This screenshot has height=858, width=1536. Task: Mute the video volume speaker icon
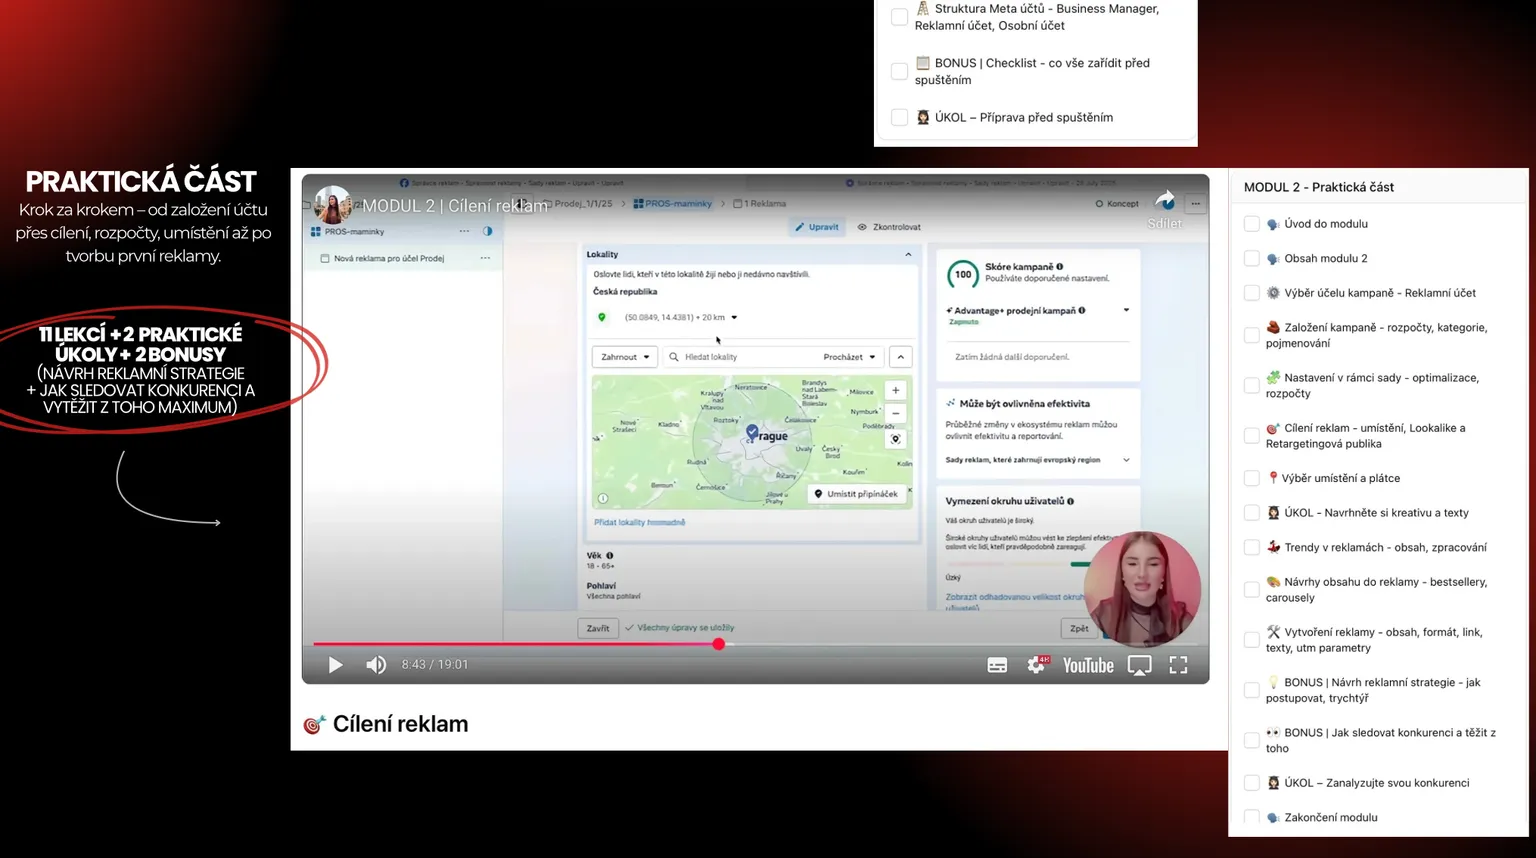[376, 665]
